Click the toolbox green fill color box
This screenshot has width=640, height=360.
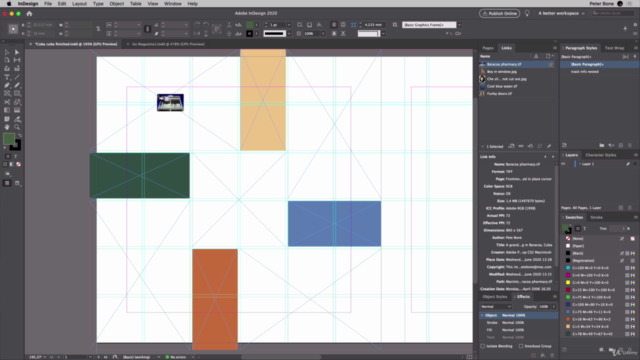click(x=9, y=139)
